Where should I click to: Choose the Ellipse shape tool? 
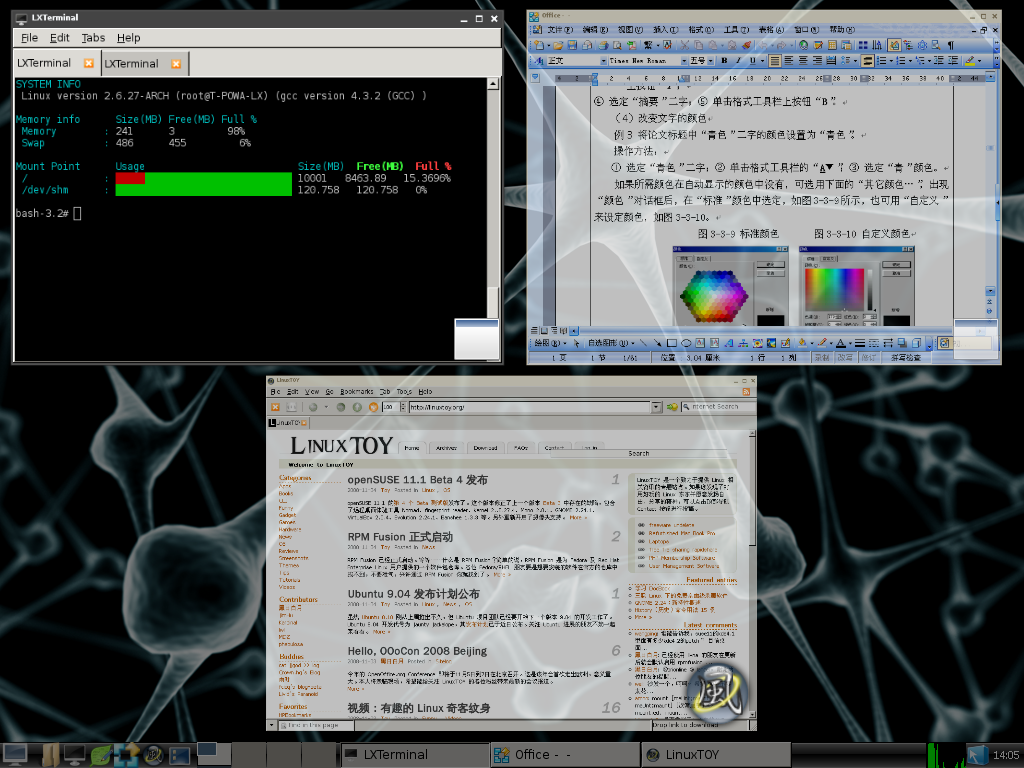[x=686, y=343]
